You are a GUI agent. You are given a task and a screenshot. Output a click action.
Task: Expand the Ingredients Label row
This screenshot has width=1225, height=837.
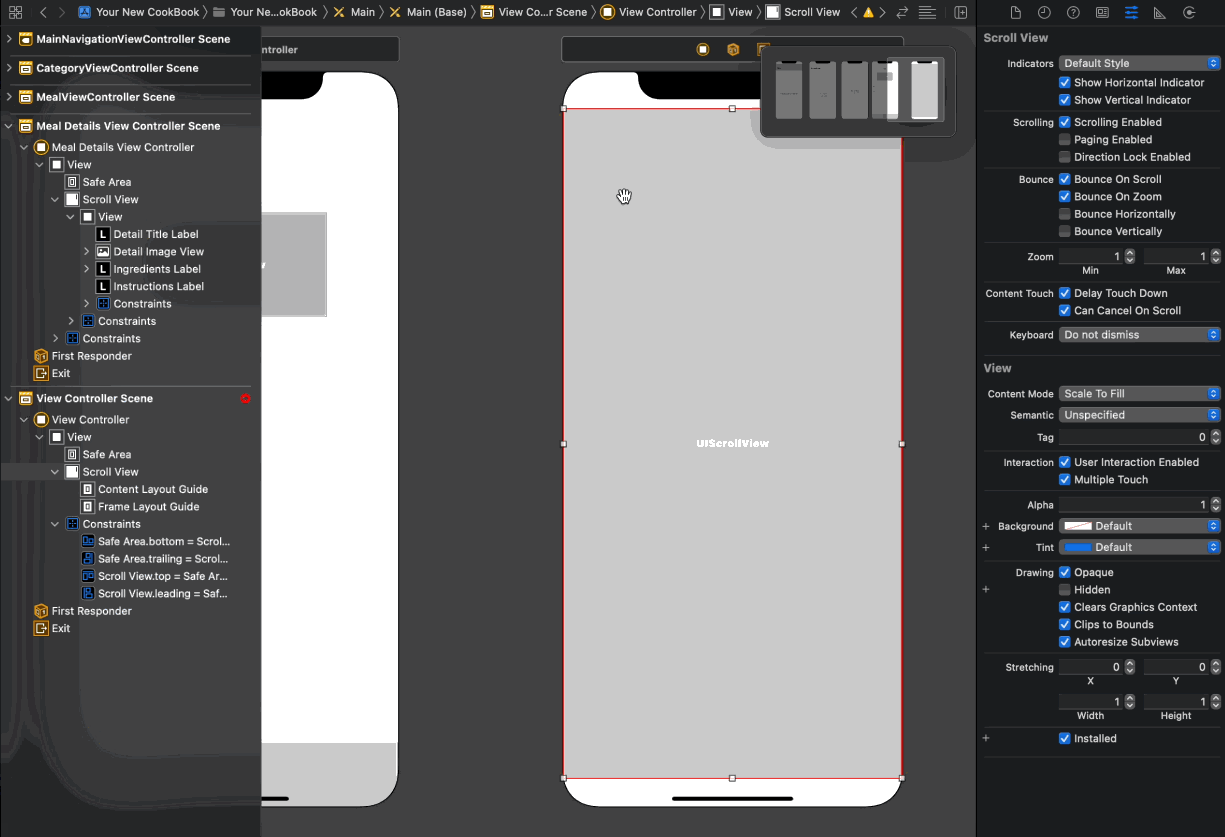87,269
